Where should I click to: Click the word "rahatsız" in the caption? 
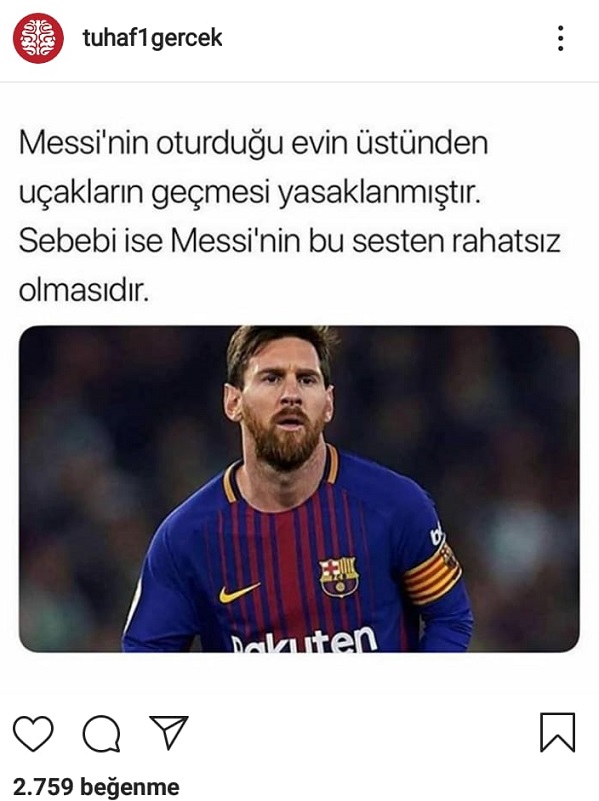[506, 242]
